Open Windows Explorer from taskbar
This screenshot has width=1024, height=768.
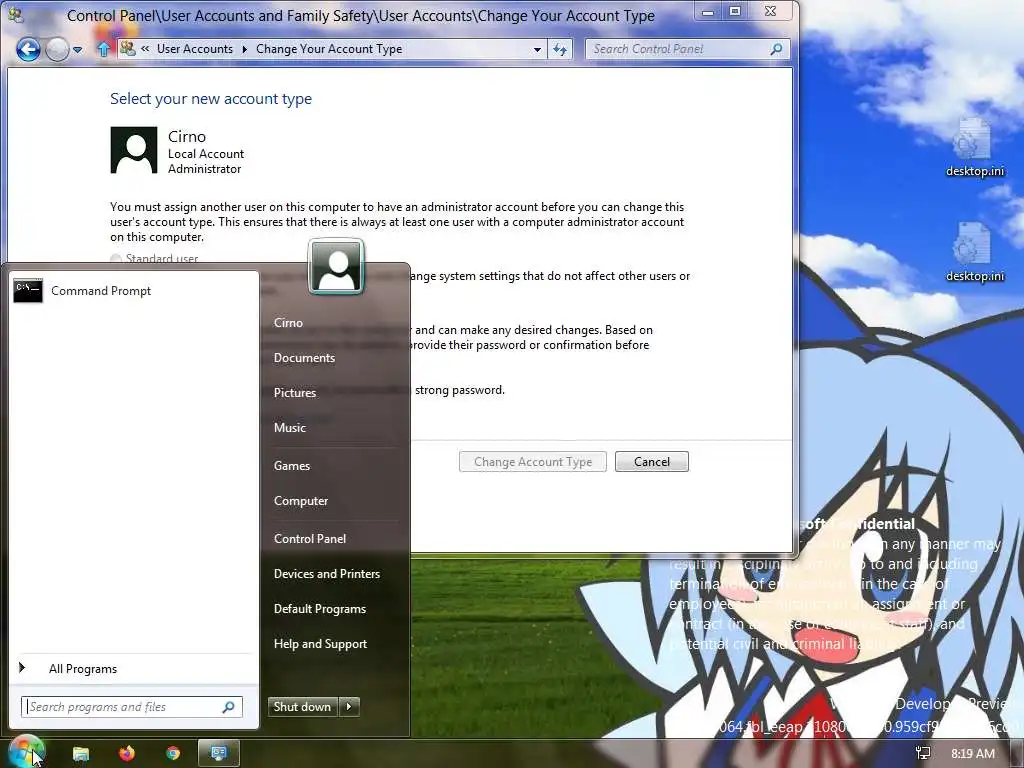(80, 754)
